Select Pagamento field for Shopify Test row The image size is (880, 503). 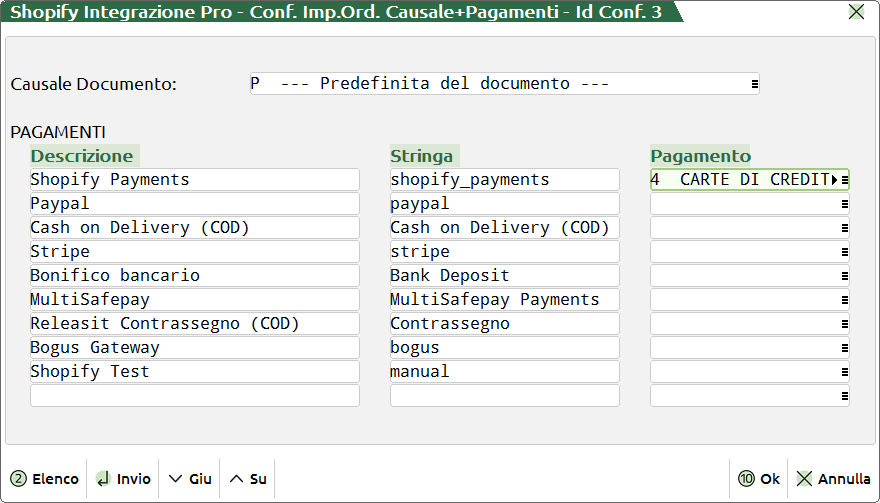click(743, 372)
